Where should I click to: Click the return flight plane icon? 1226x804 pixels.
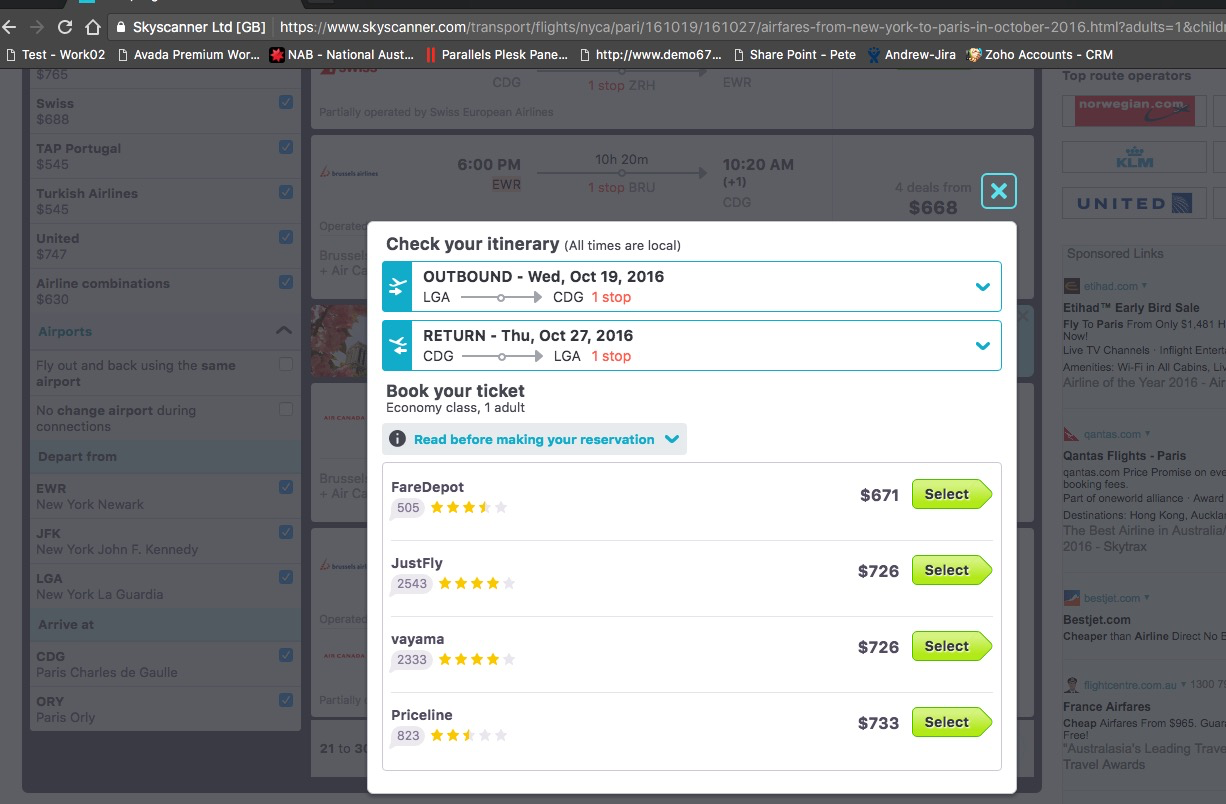point(398,345)
